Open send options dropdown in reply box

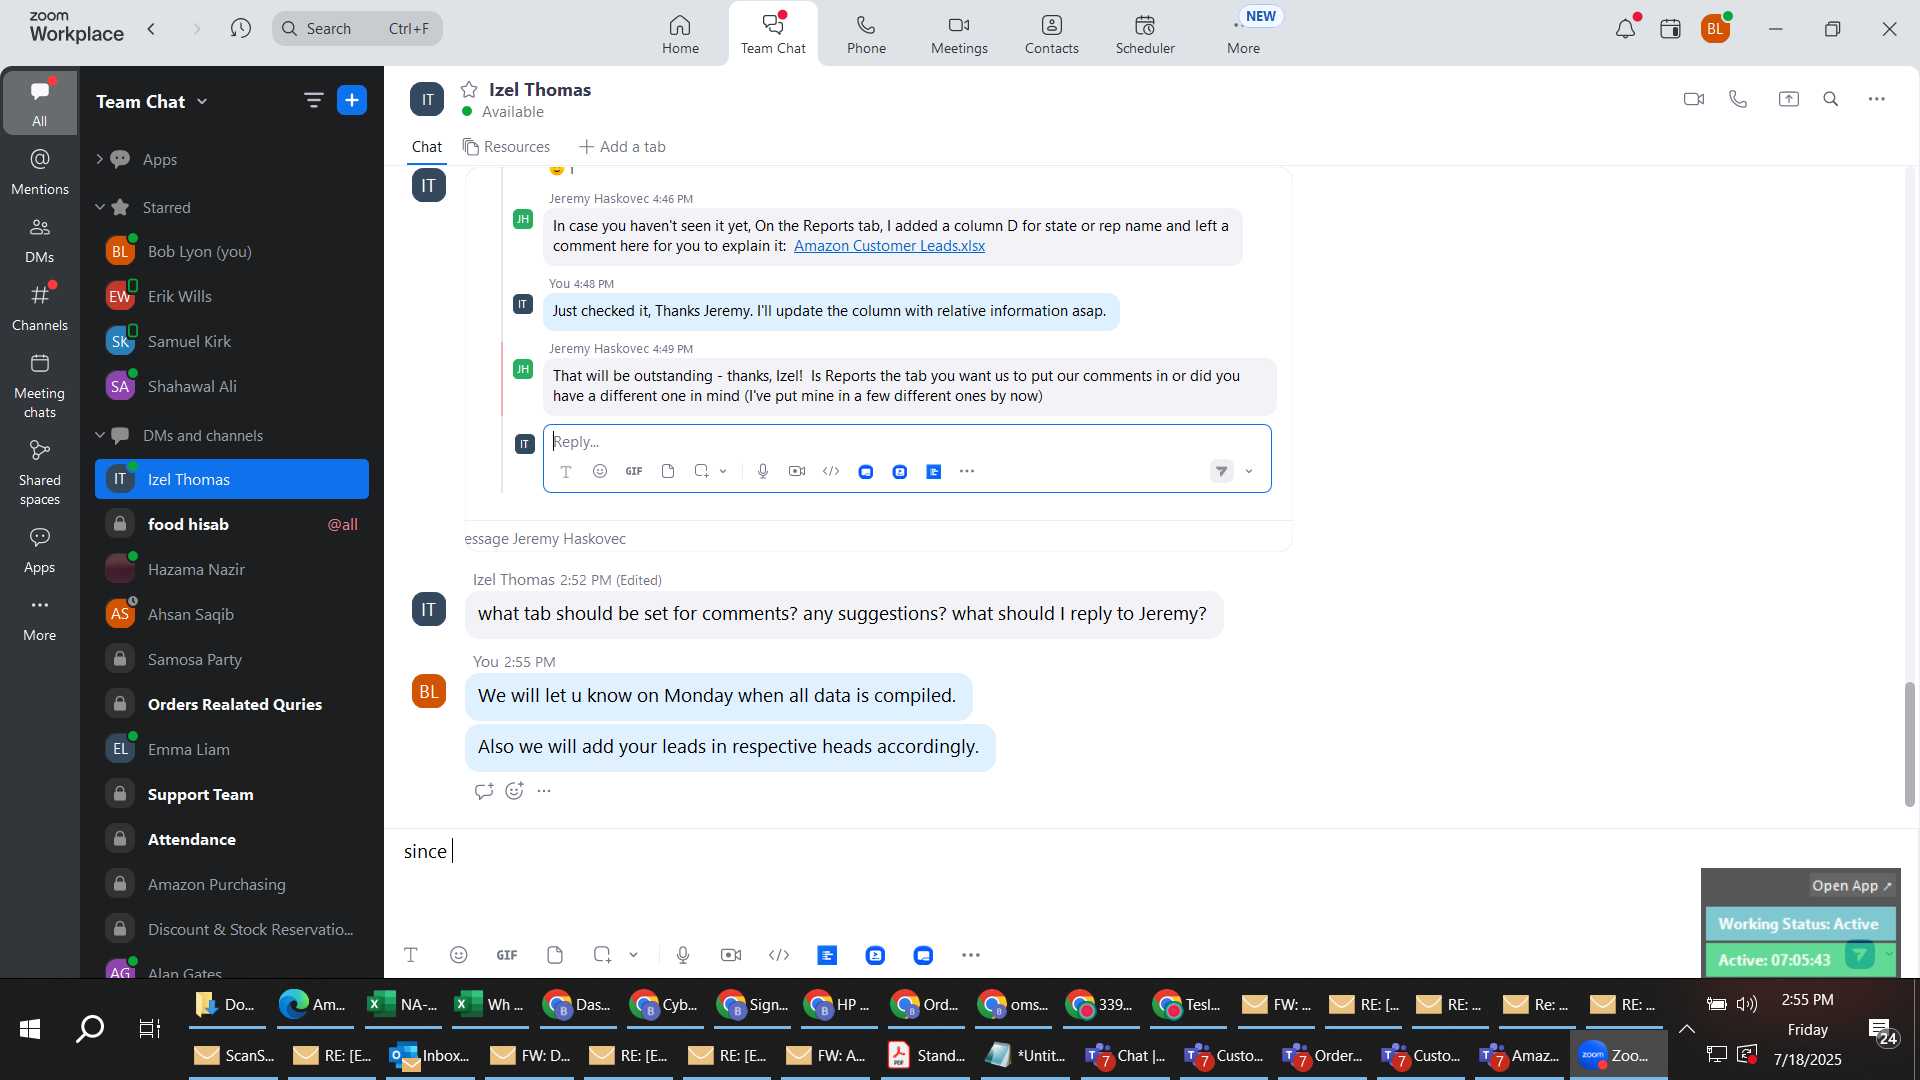click(1249, 471)
